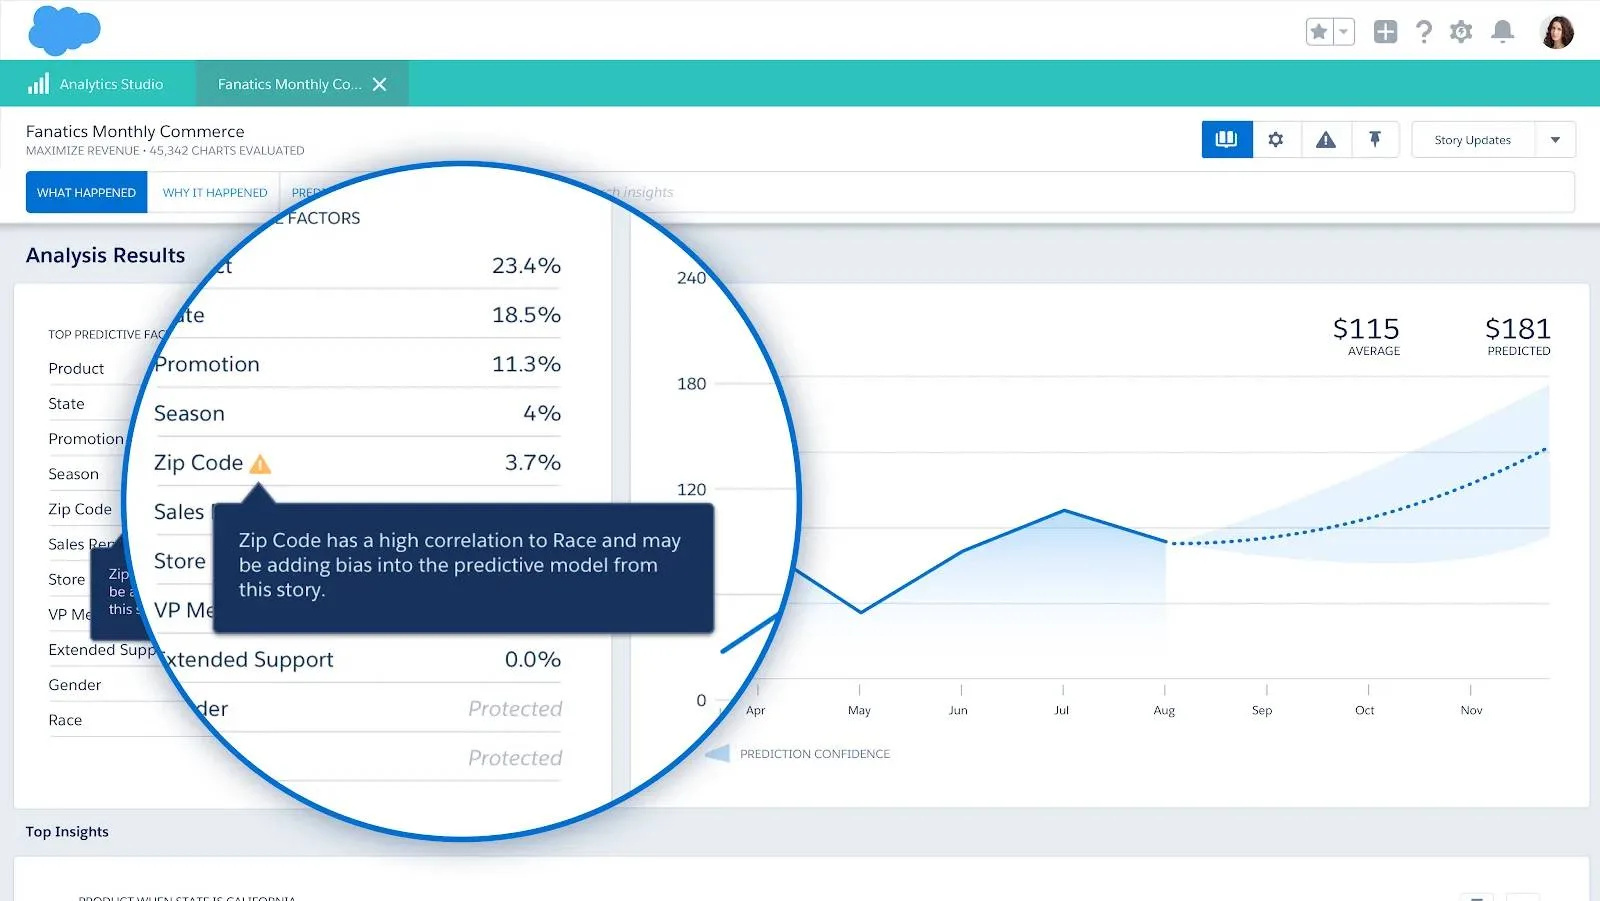Click the Analytics Studio bar chart icon
1600x901 pixels.
coord(38,84)
